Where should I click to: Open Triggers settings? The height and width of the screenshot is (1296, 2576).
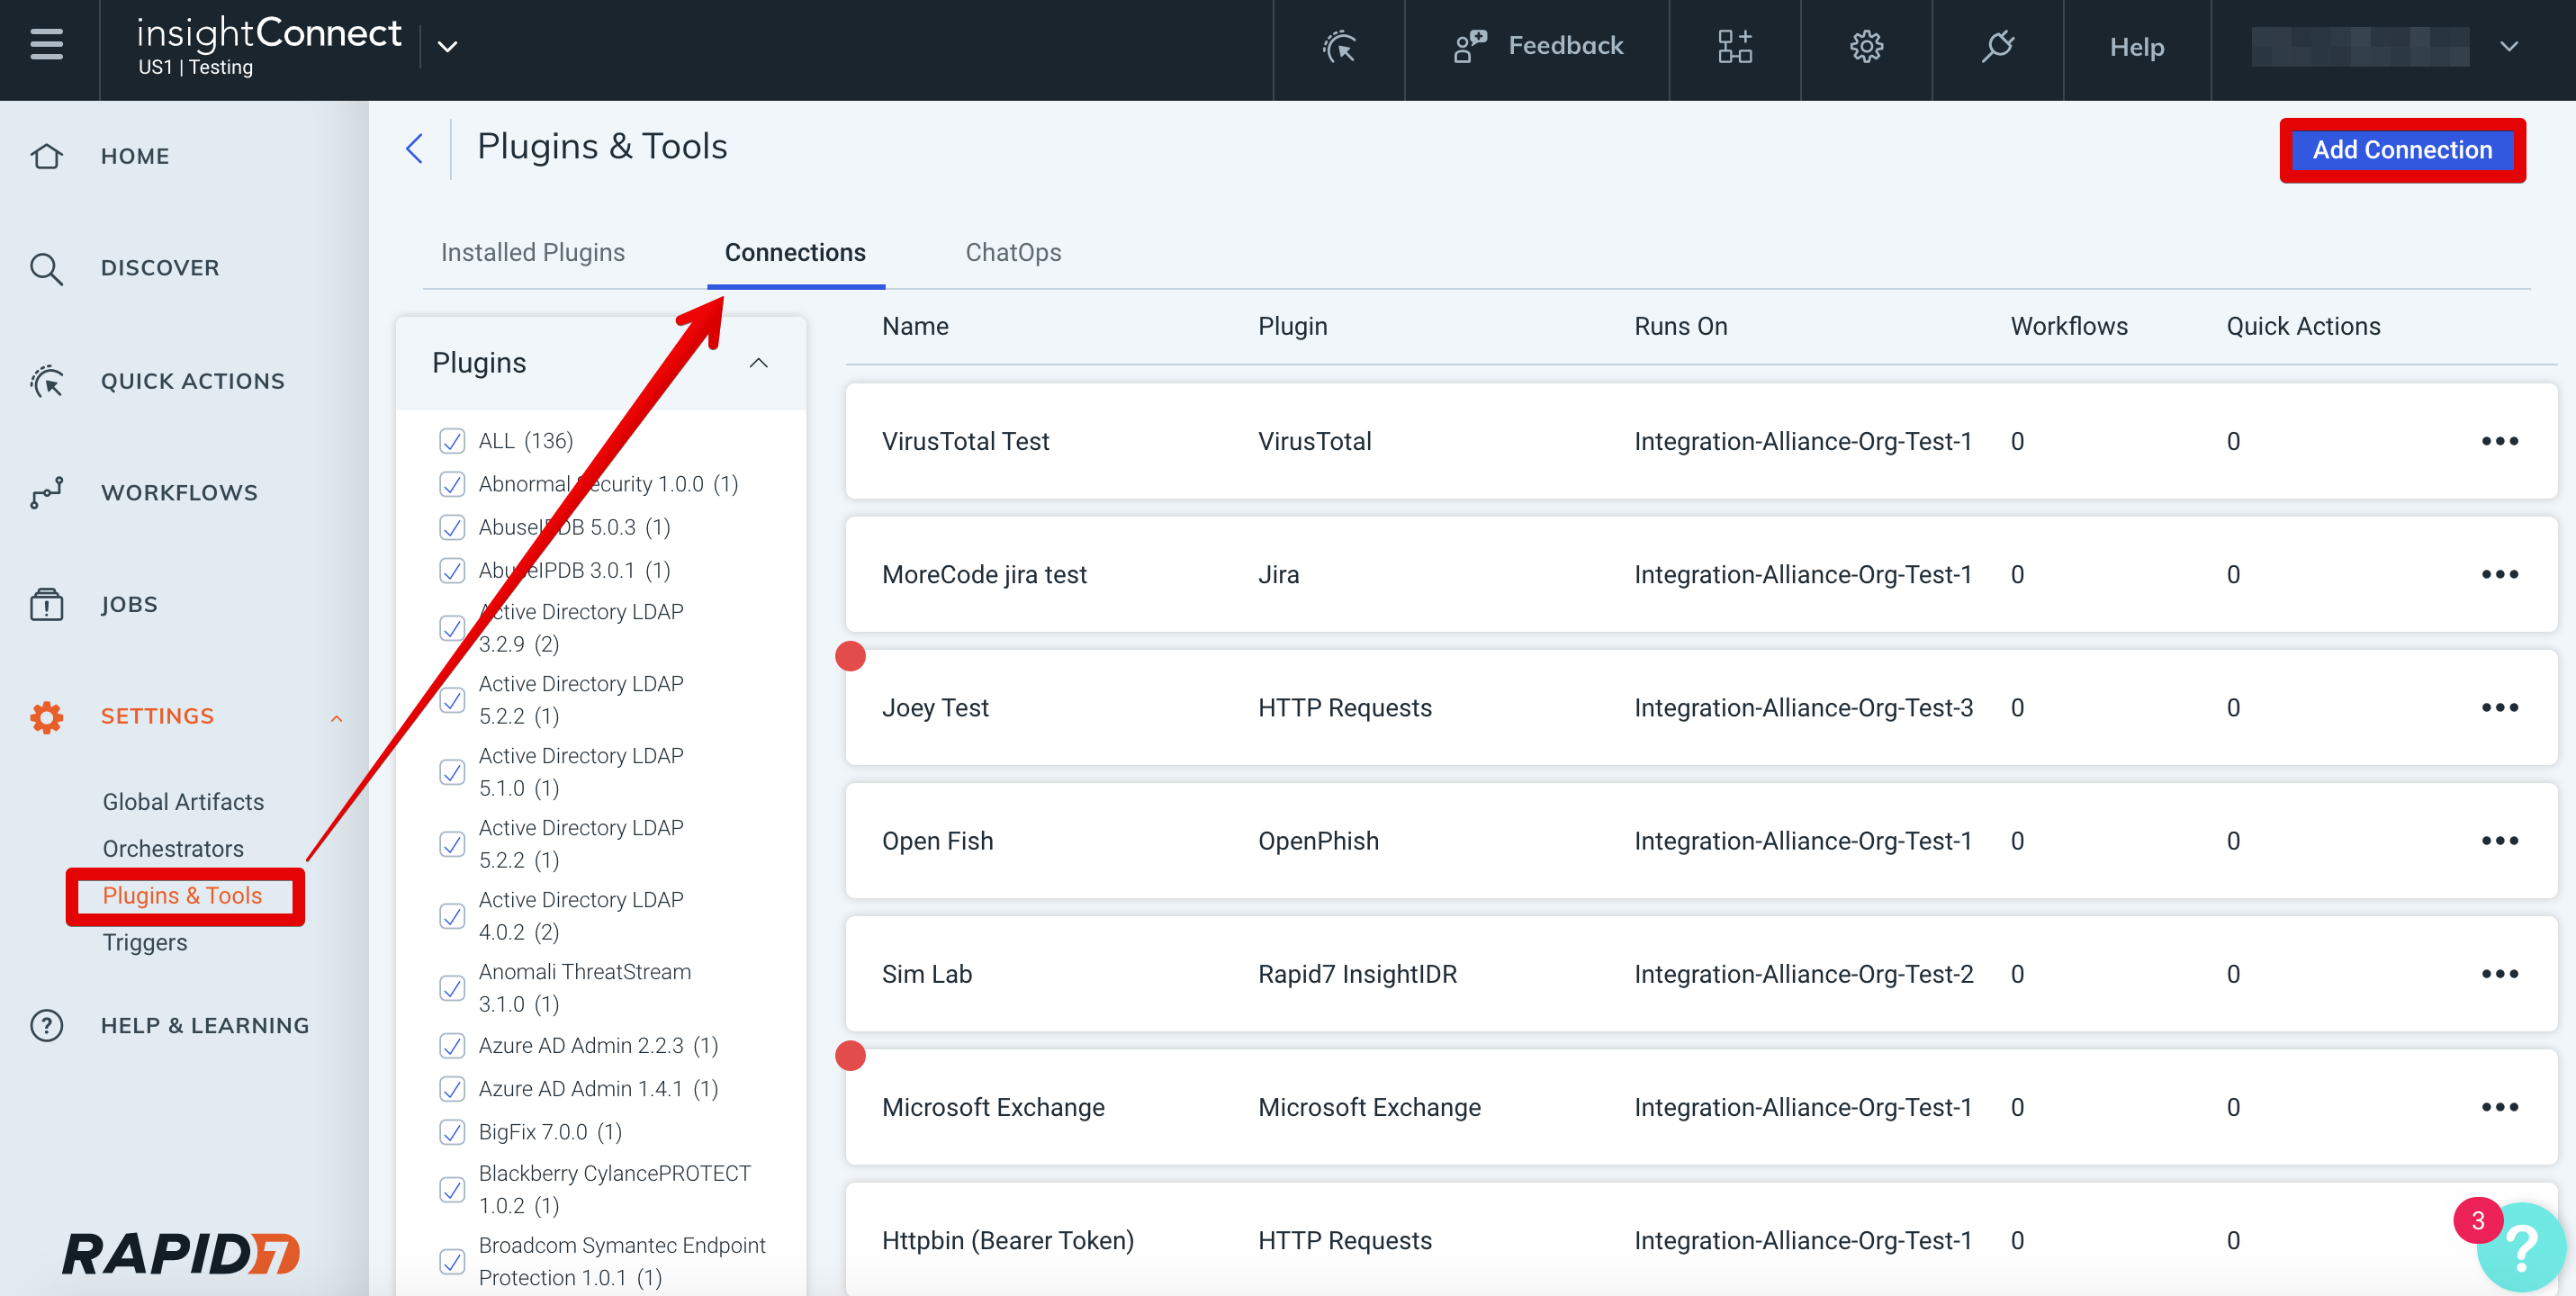[x=145, y=942]
